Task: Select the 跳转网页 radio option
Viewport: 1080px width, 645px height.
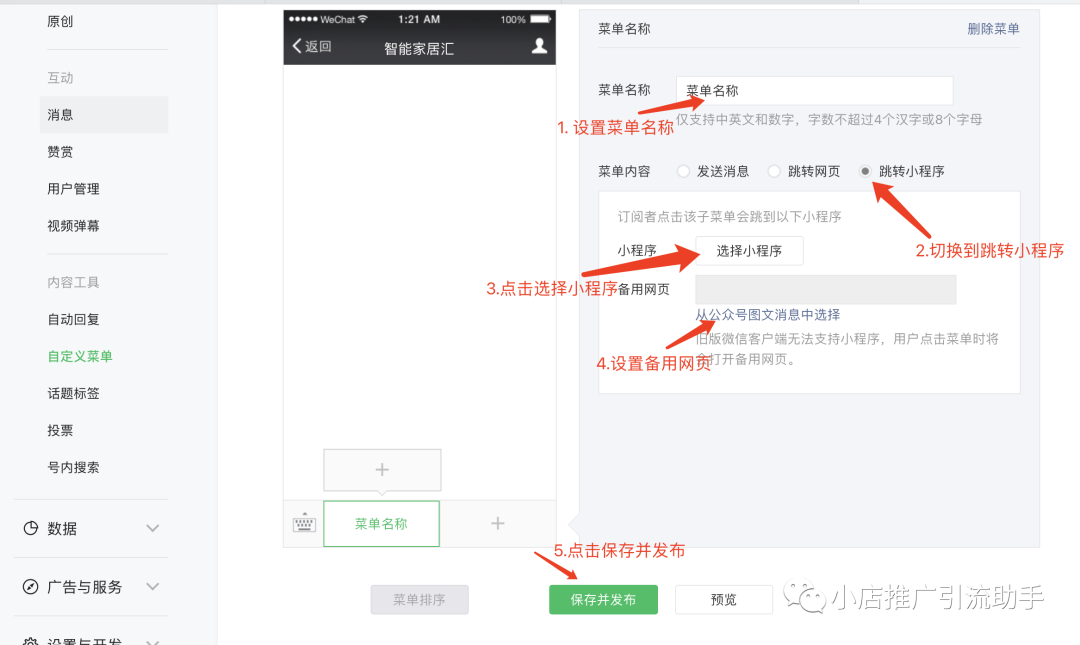Action: tap(774, 172)
